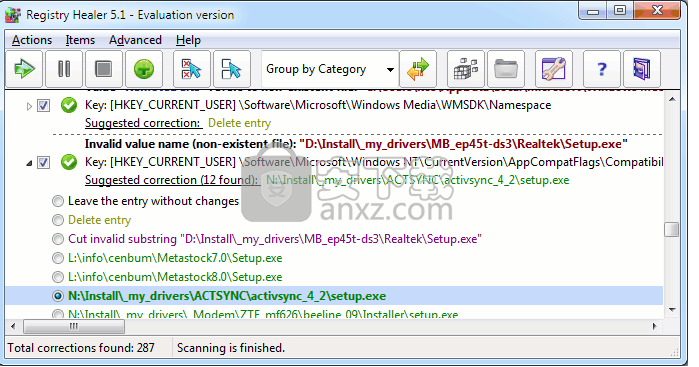Maximize the Registry Healer window
Image resolution: width=699 pixels, height=367 pixels.
click(x=620, y=11)
